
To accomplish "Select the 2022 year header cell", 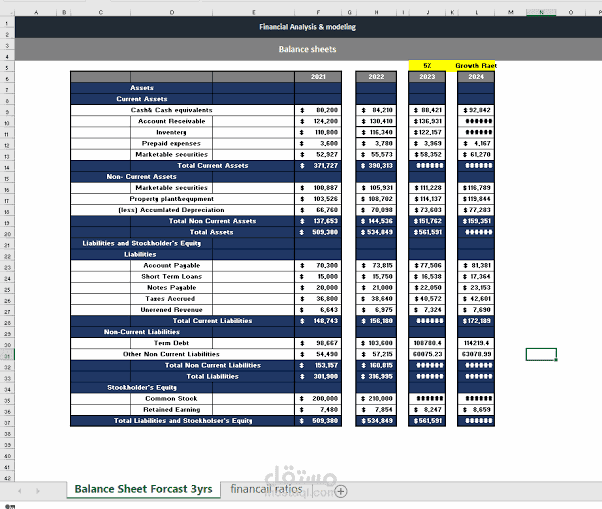I will click(376, 77).
